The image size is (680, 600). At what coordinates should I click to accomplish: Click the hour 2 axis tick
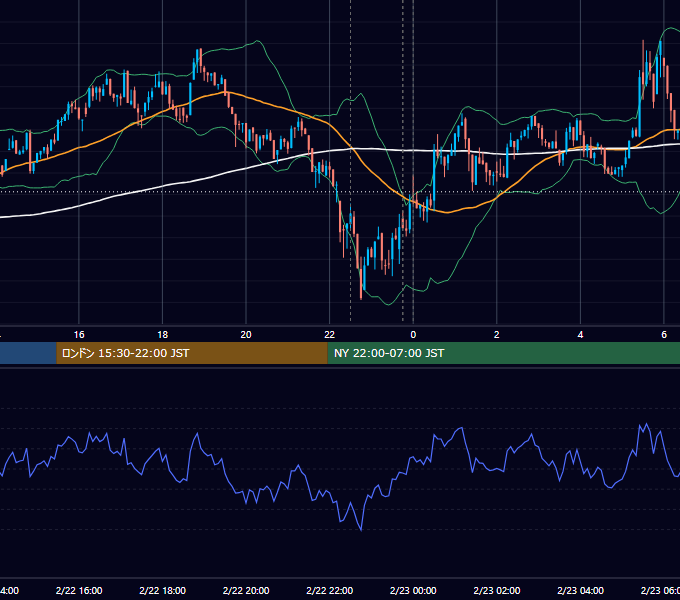(x=497, y=335)
